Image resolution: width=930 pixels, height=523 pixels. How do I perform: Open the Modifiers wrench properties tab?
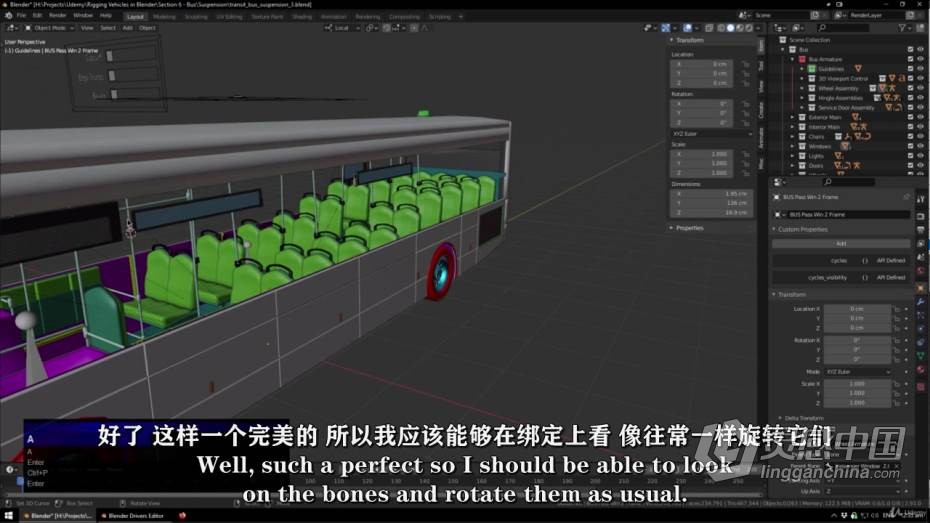pos(921,301)
